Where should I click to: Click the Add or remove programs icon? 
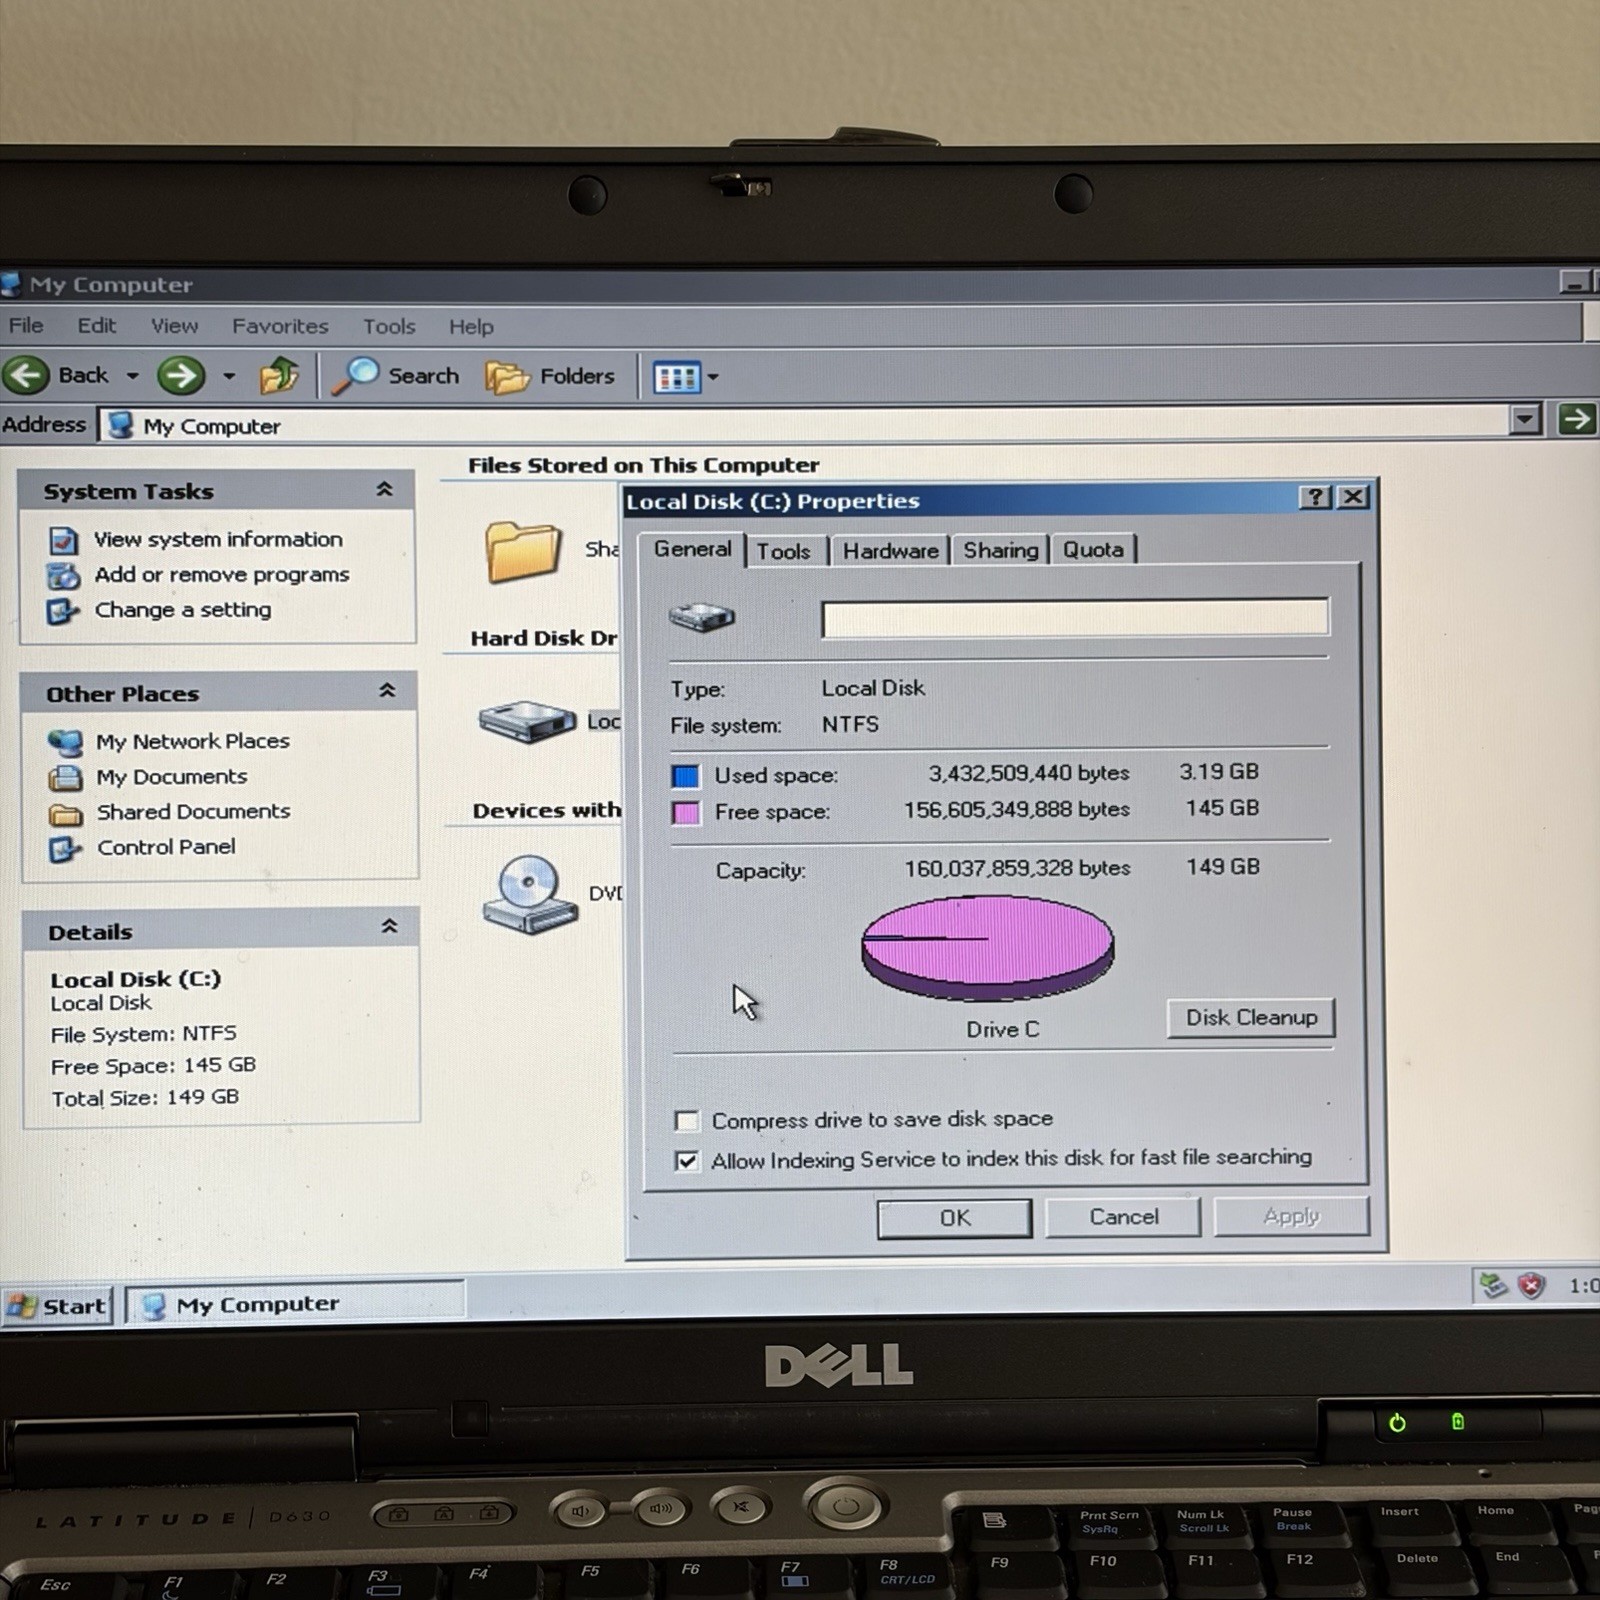63,576
